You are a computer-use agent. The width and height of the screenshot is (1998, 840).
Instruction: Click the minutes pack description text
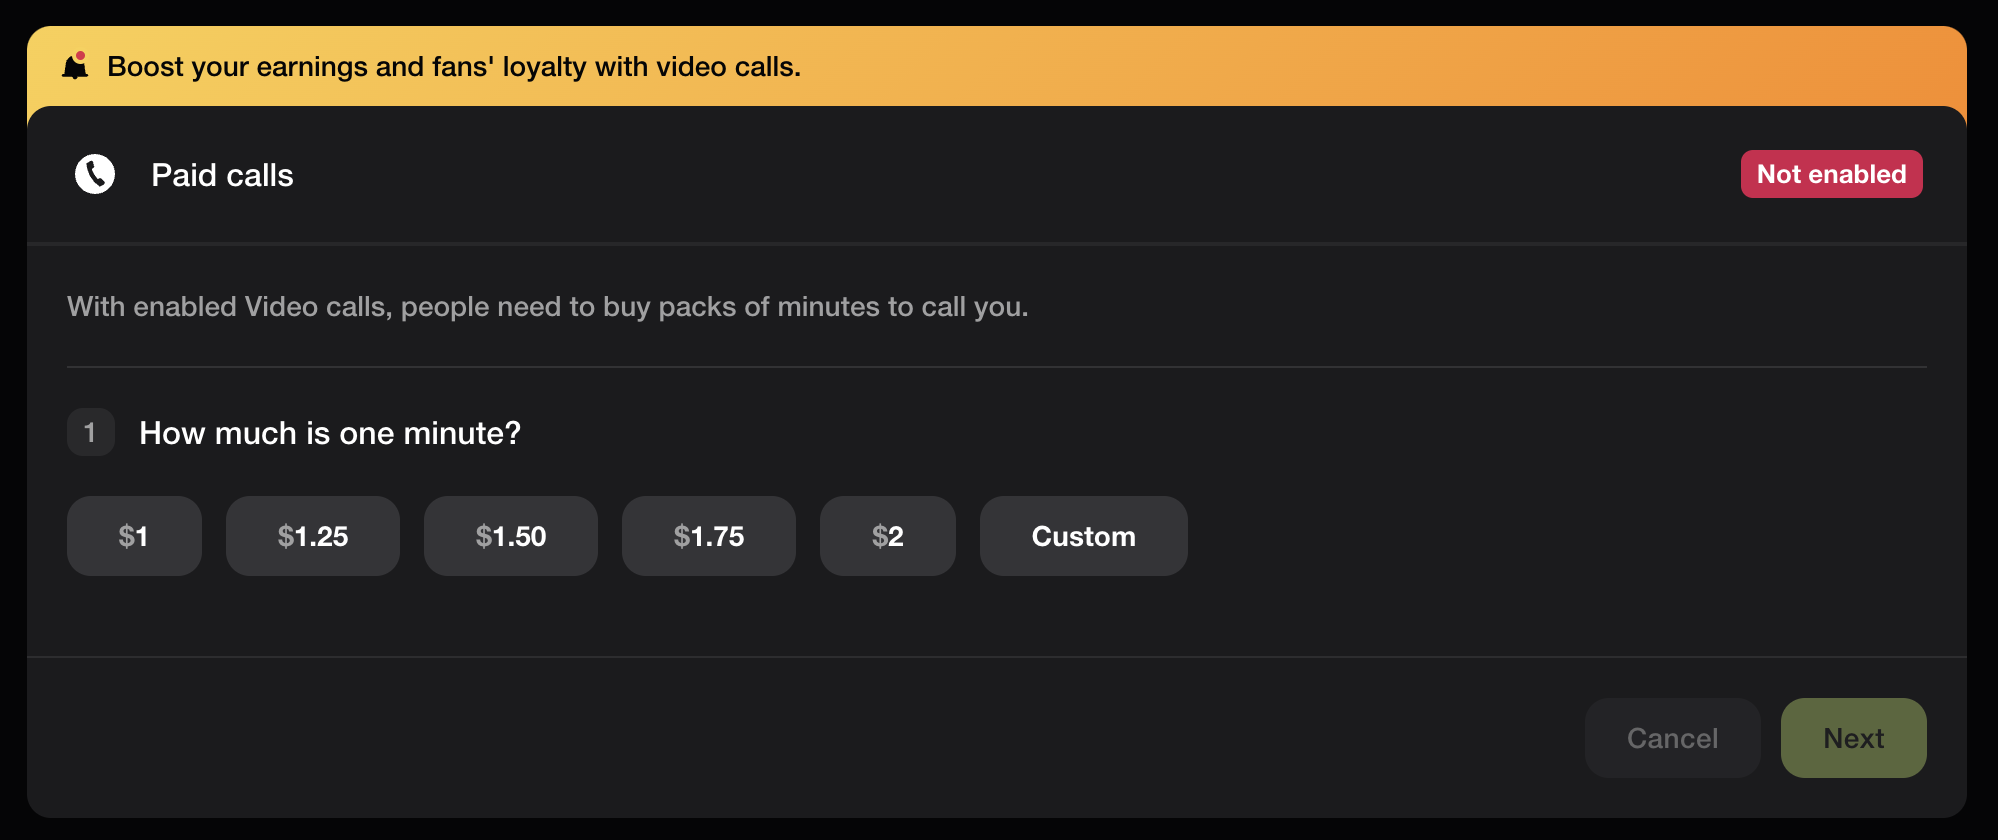tap(547, 306)
